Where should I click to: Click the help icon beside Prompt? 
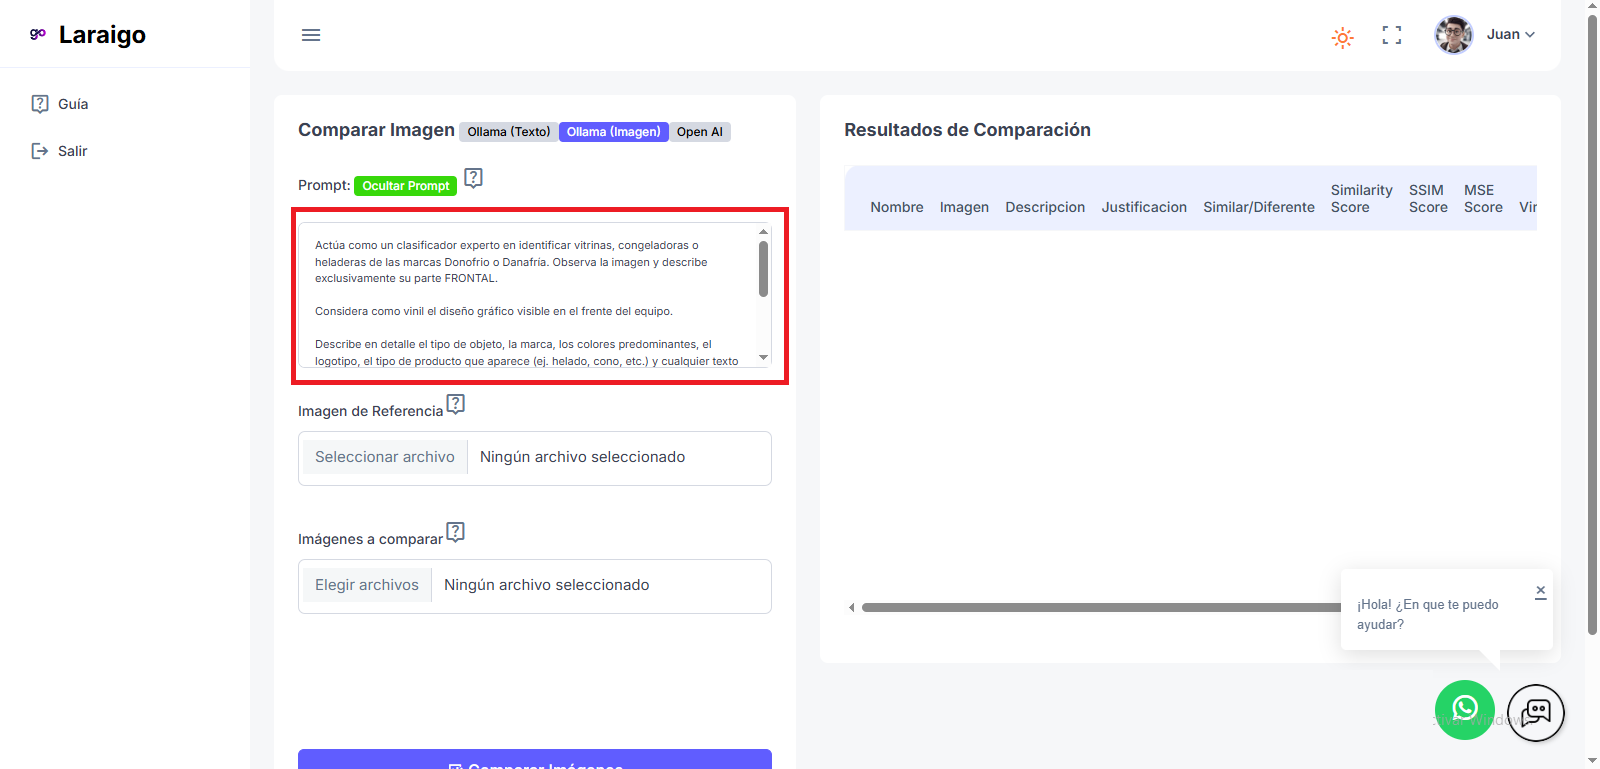(474, 178)
